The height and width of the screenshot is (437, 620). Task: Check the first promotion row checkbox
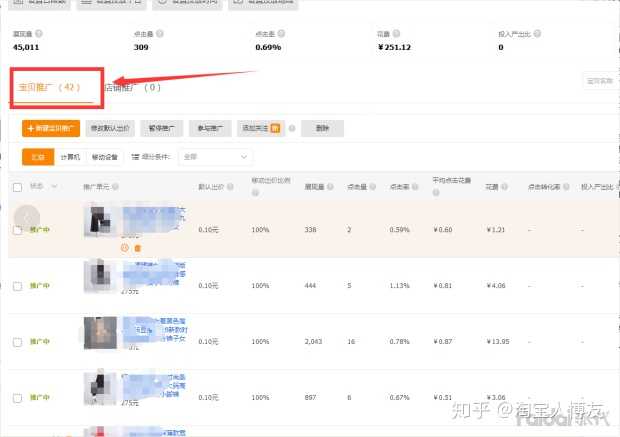pos(17,230)
